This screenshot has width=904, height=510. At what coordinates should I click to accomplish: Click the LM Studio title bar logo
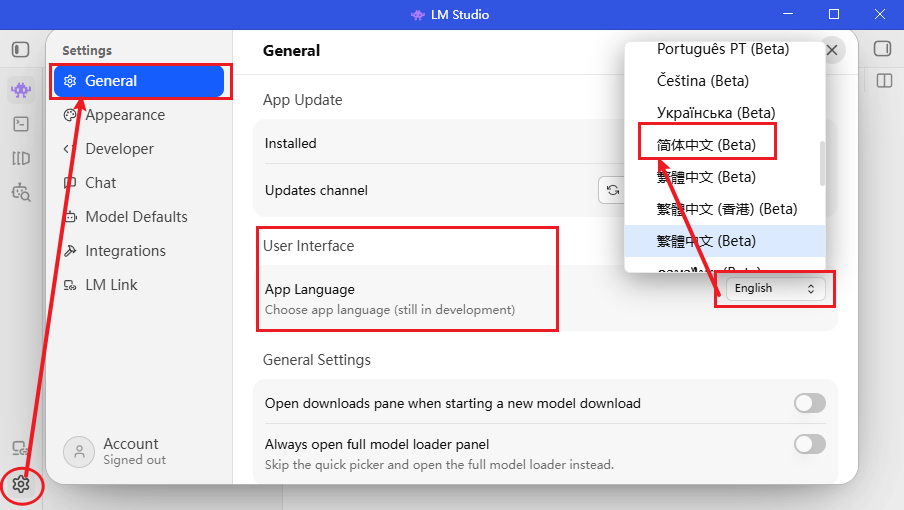click(x=417, y=15)
